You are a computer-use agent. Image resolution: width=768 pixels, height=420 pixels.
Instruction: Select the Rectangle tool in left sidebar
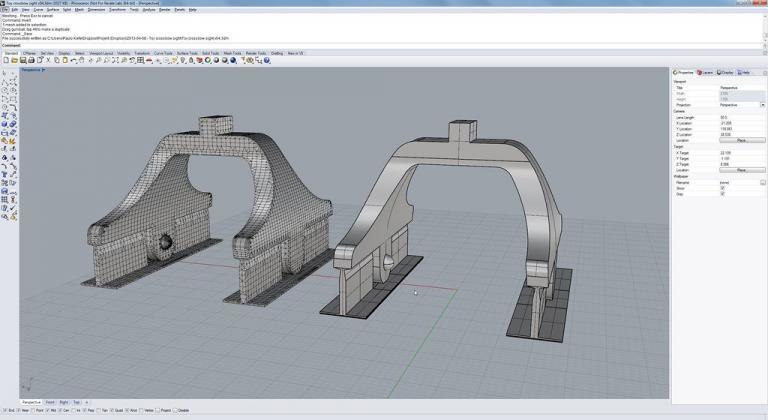point(13,99)
